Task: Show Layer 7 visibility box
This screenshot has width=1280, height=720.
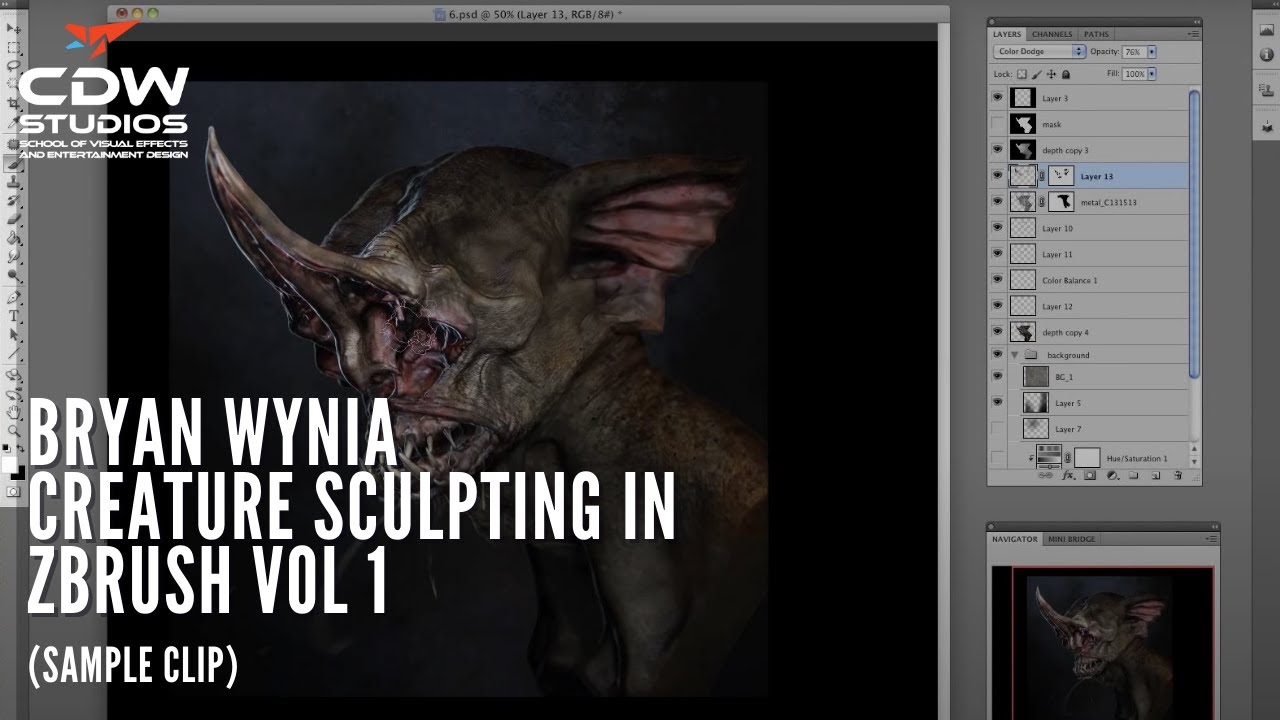Action: [997, 429]
